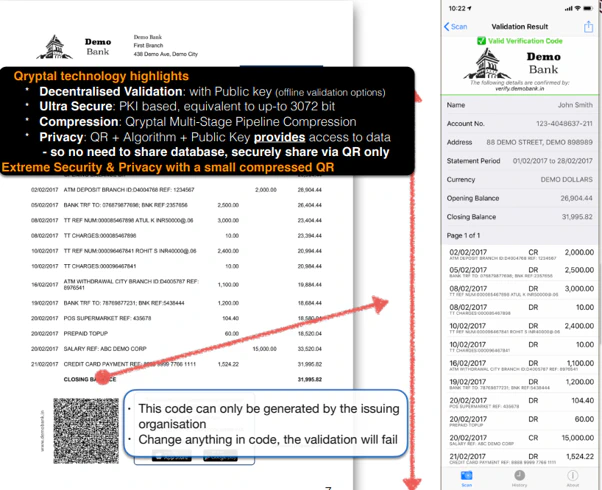Click the red dot on Closing Balance
602x490 pixels.
[x=105, y=380]
